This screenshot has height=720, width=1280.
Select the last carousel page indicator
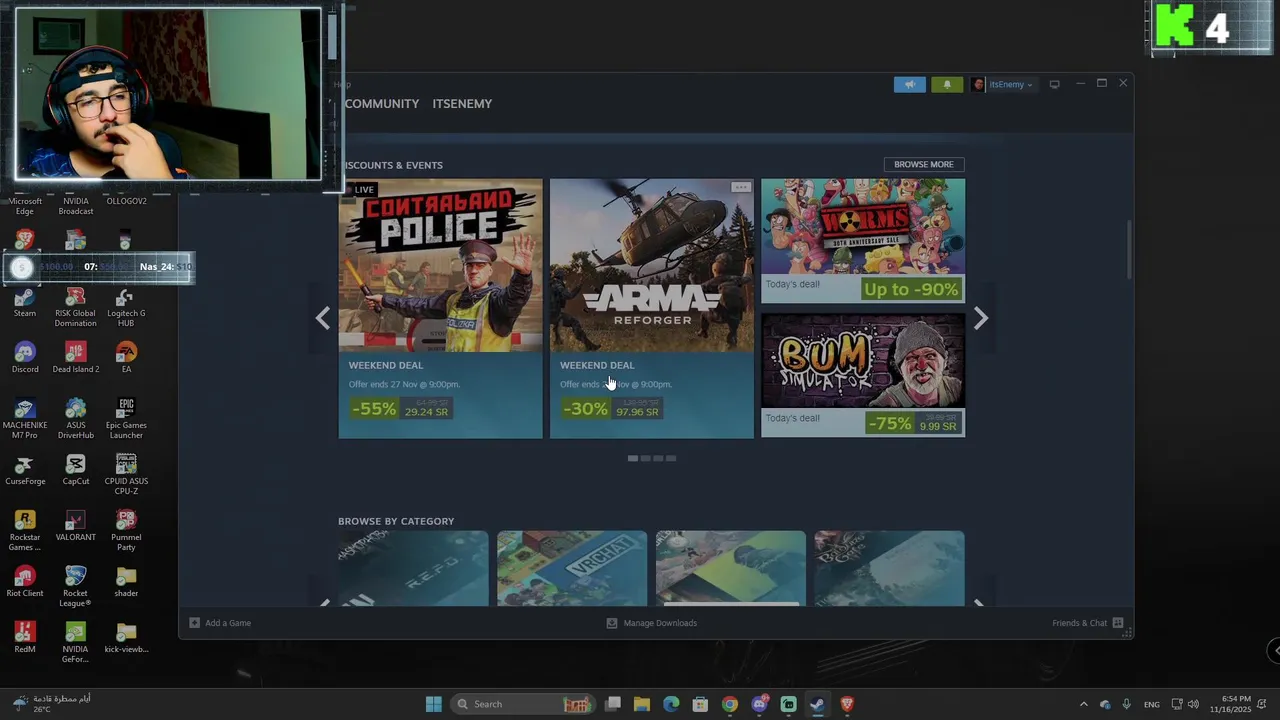coord(671,458)
